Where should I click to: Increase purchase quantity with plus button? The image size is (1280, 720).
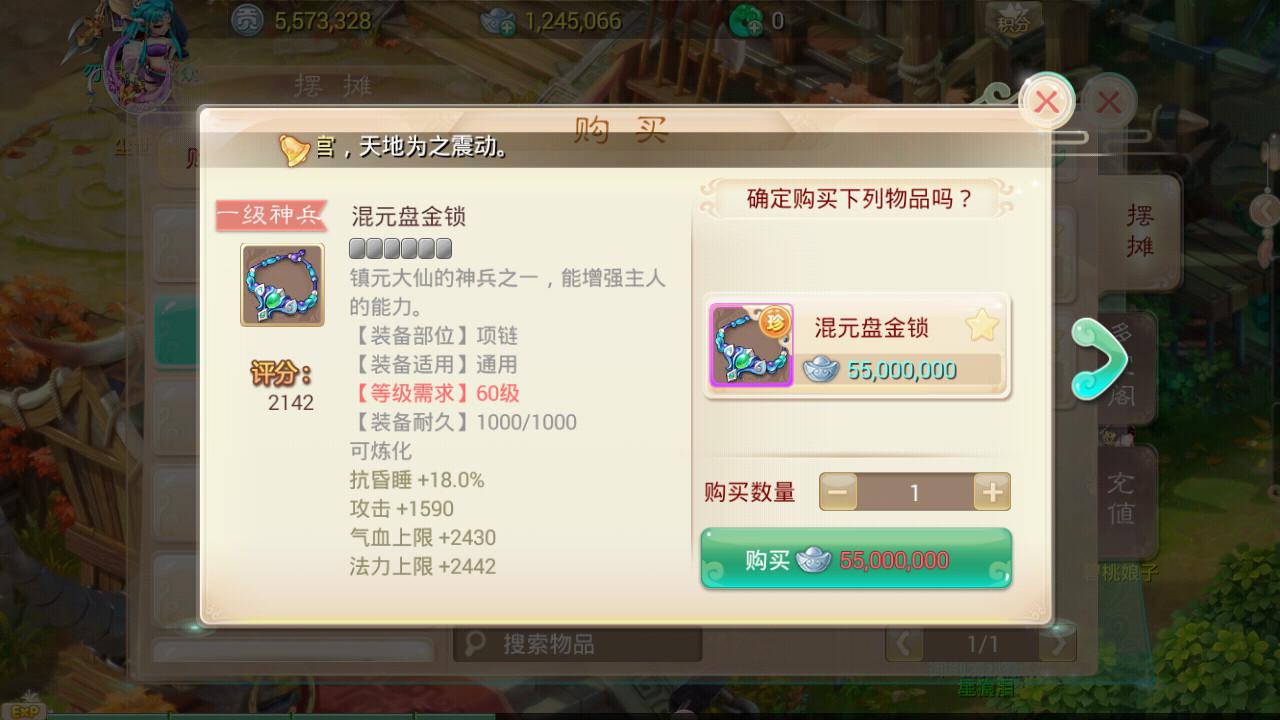point(992,492)
